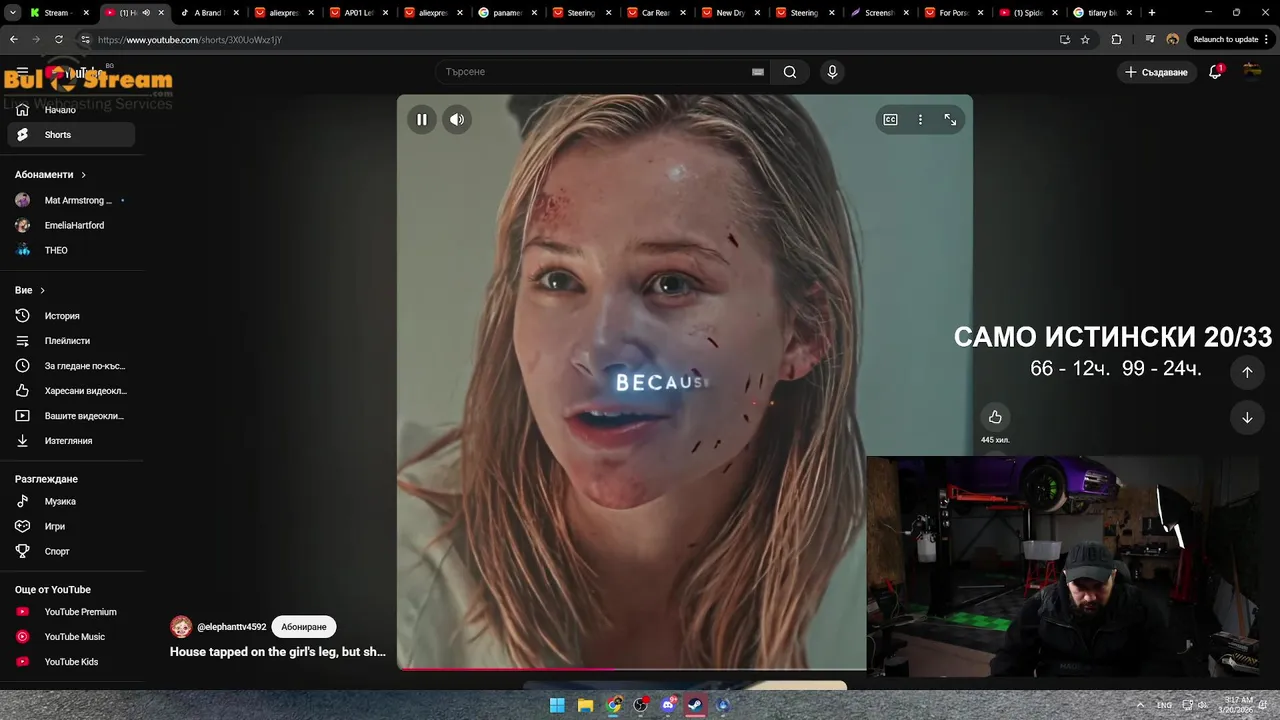Open the notifications bell
The image size is (1280, 720).
1215,72
